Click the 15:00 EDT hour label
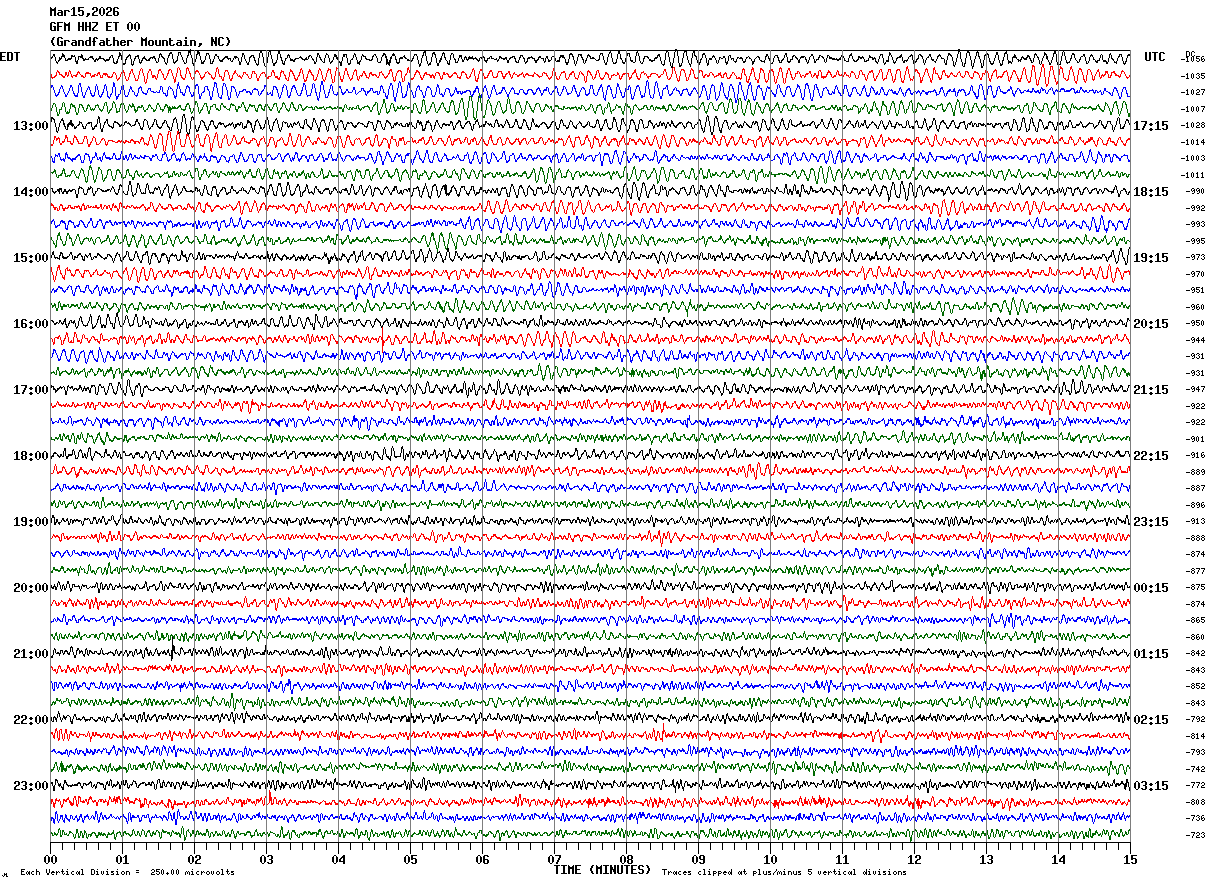The height and width of the screenshot is (886, 1210). pyautogui.click(x=31, y=258)
